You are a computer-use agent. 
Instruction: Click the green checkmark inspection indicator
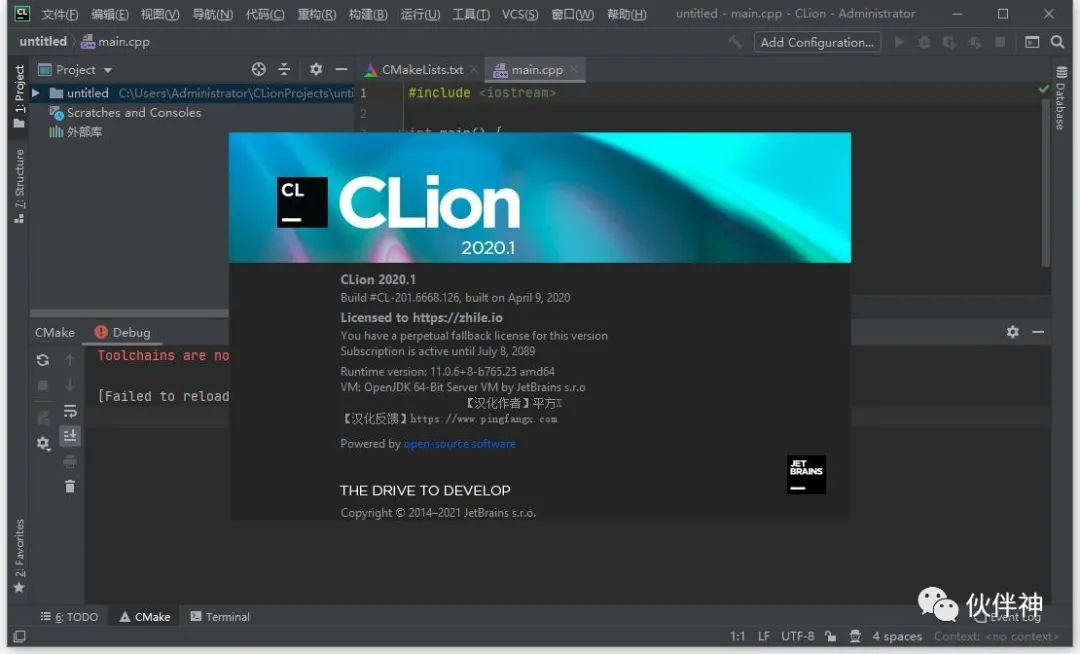(x=1043, y=89)
